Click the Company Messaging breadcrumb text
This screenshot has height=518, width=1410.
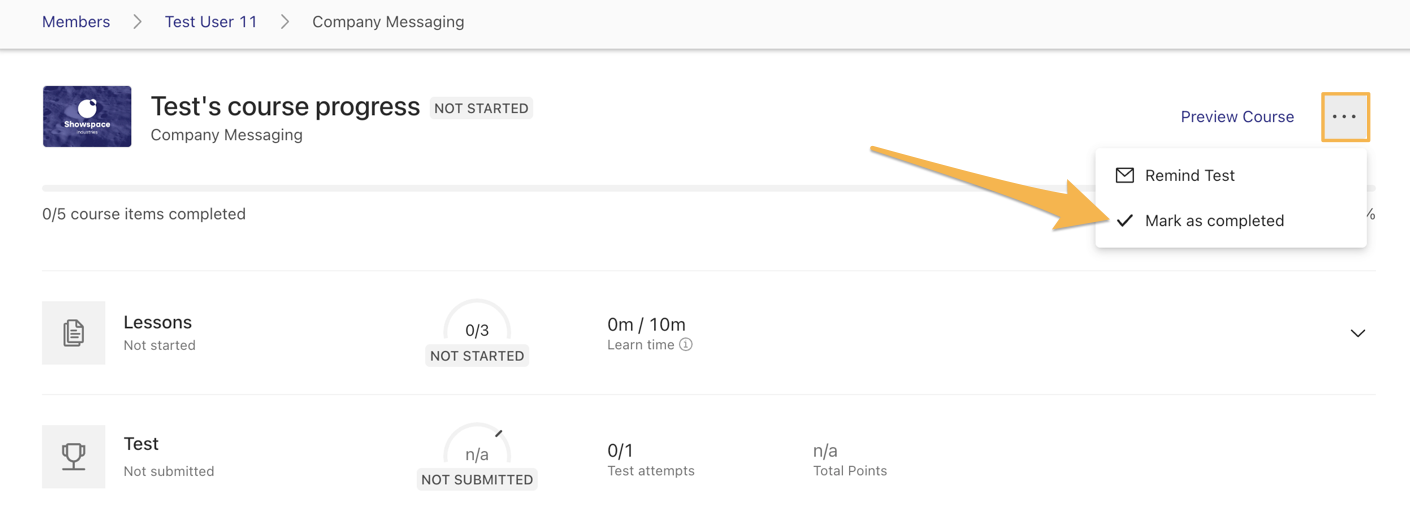pyautogui.click(x=388, y=22)
